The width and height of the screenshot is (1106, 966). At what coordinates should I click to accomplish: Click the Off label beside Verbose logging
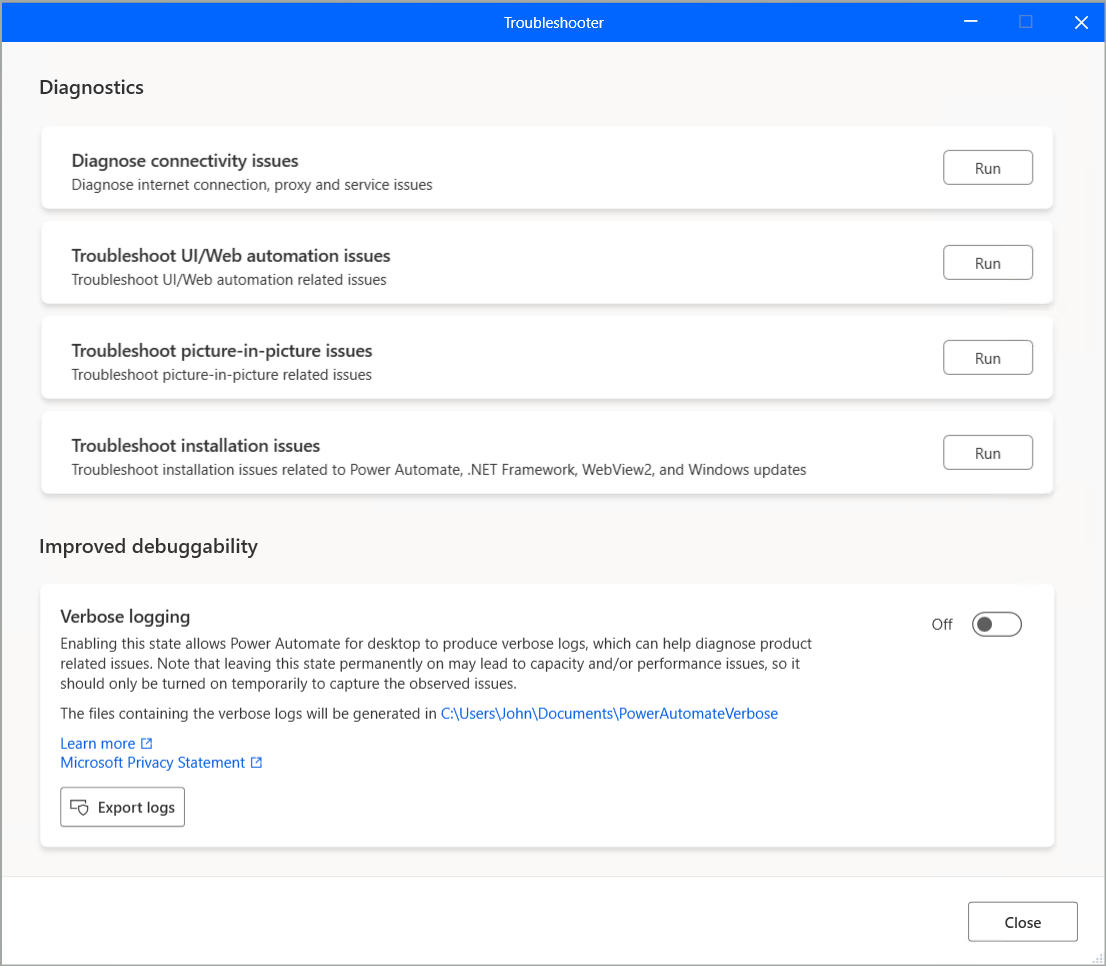pyautogui.click(x=942, y=625)
